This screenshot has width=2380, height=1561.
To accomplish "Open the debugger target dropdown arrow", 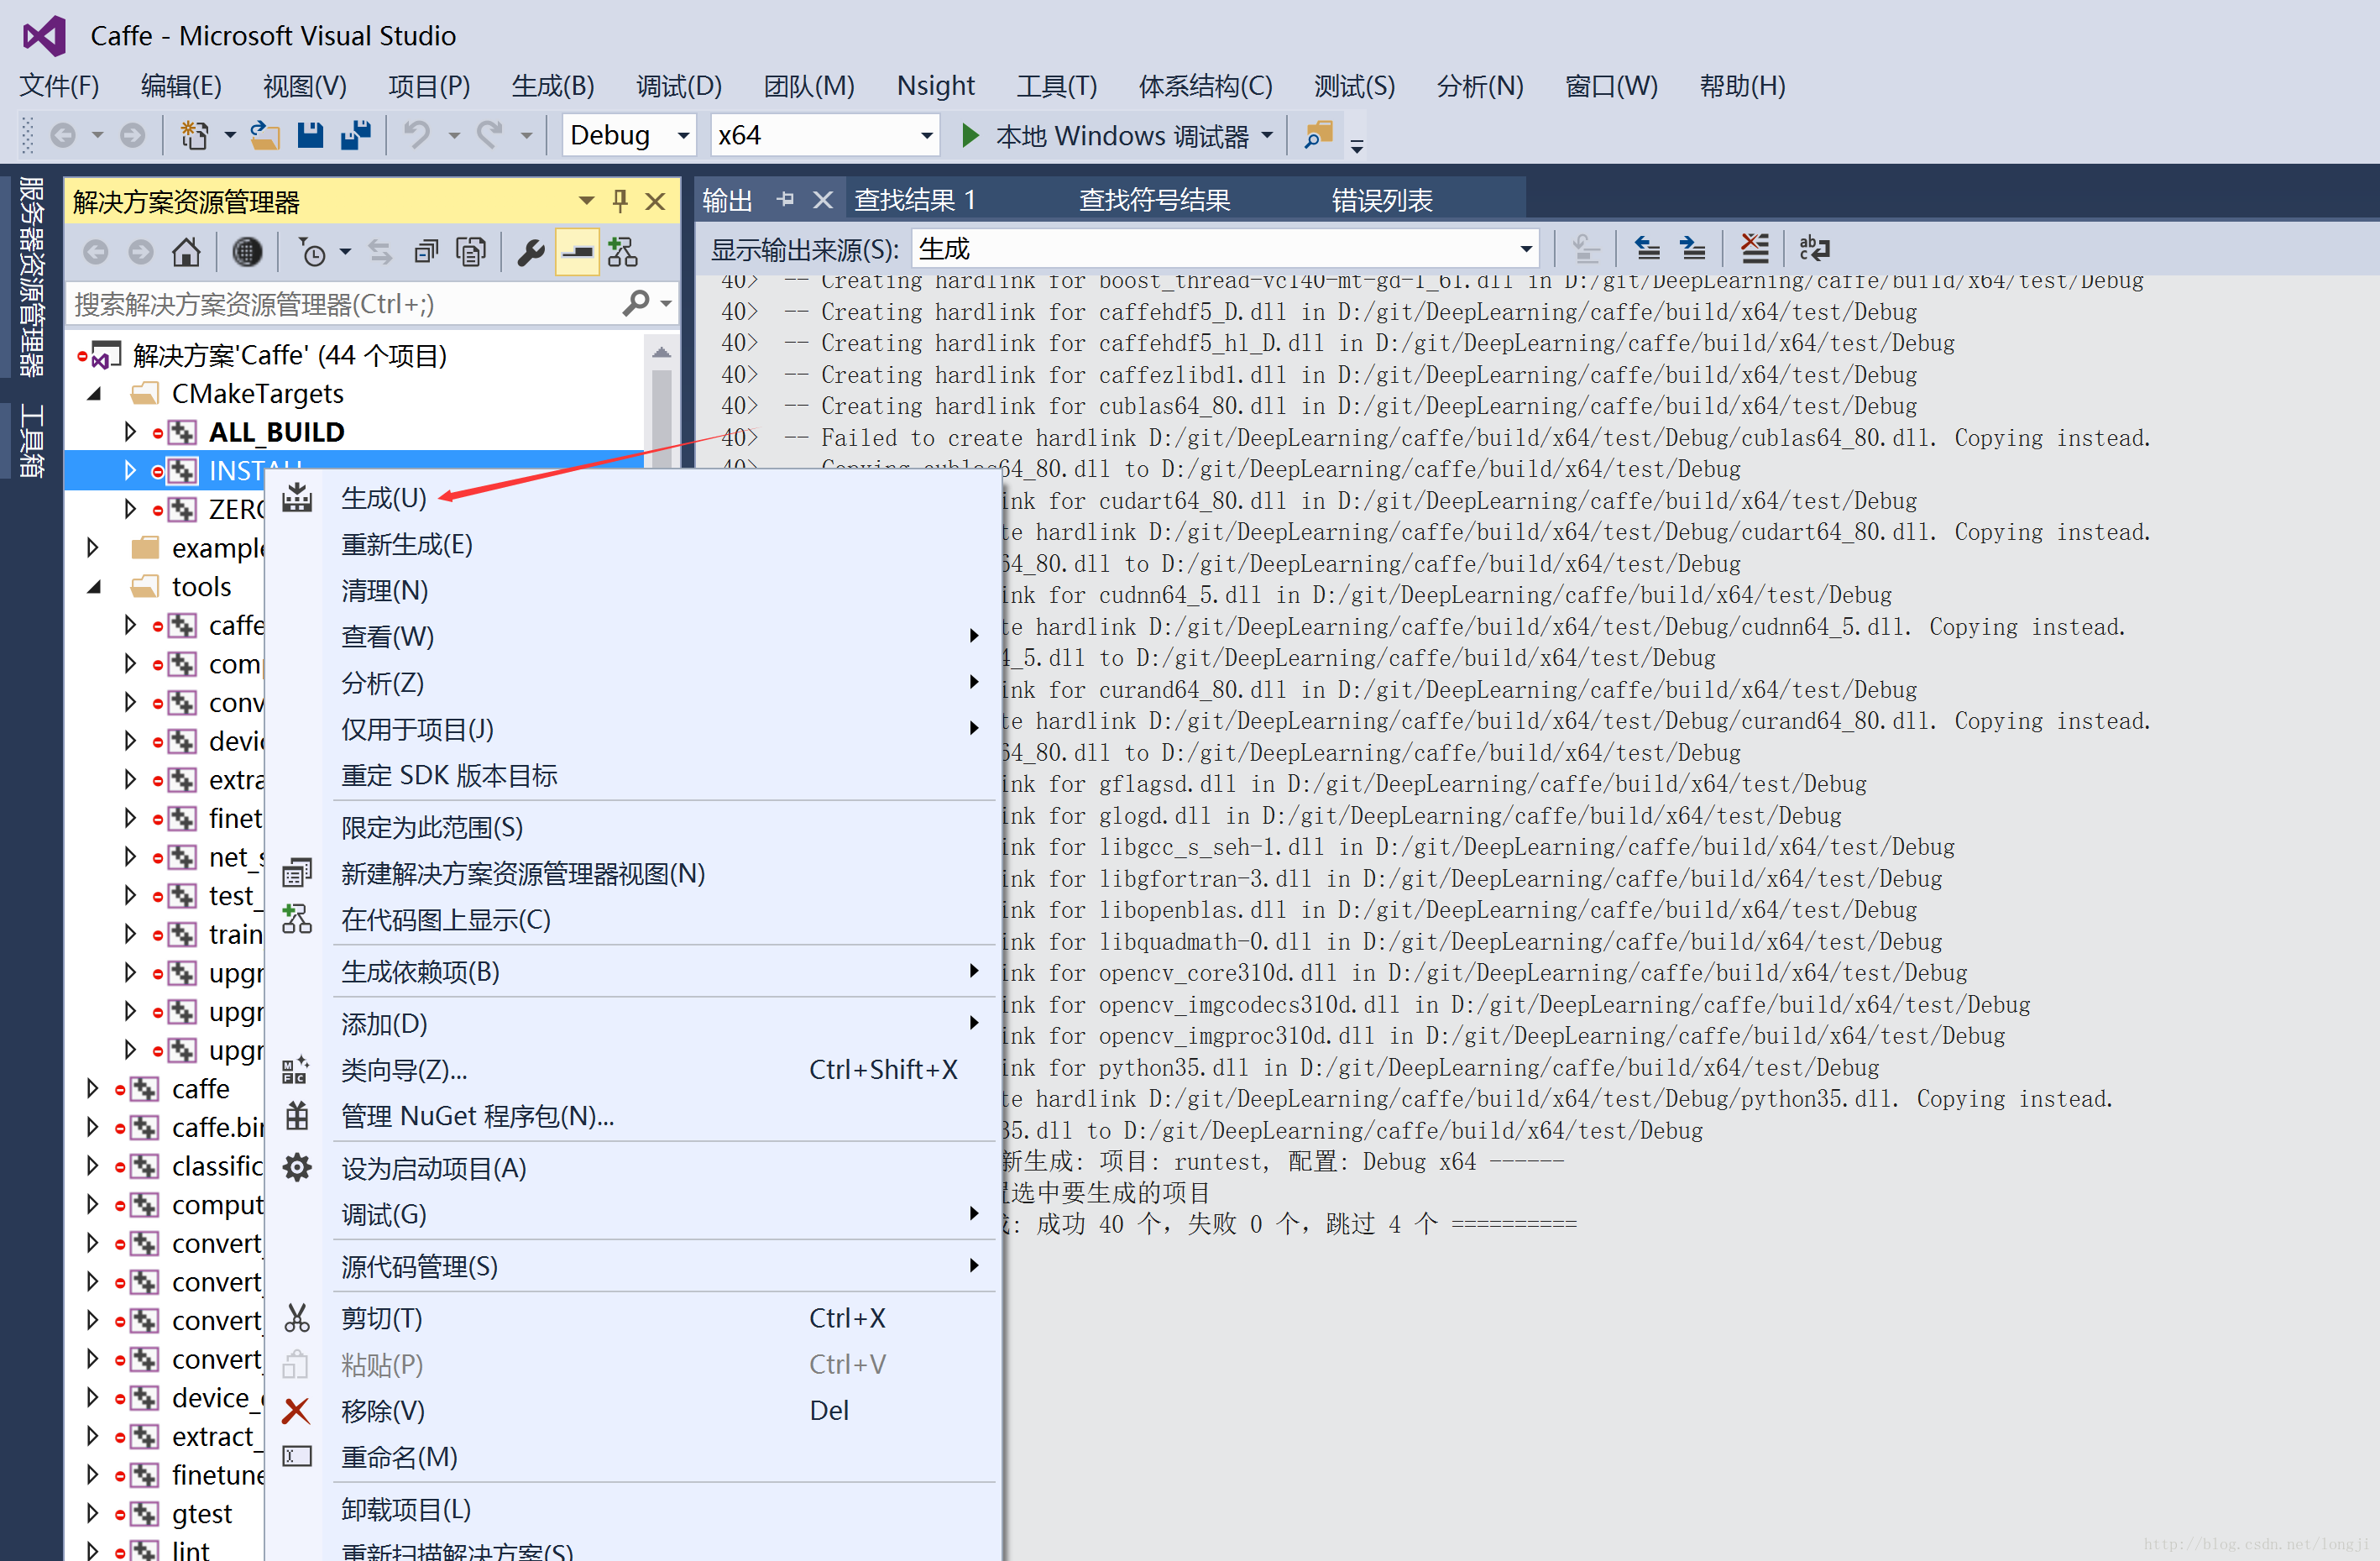I will [1267, 135].
